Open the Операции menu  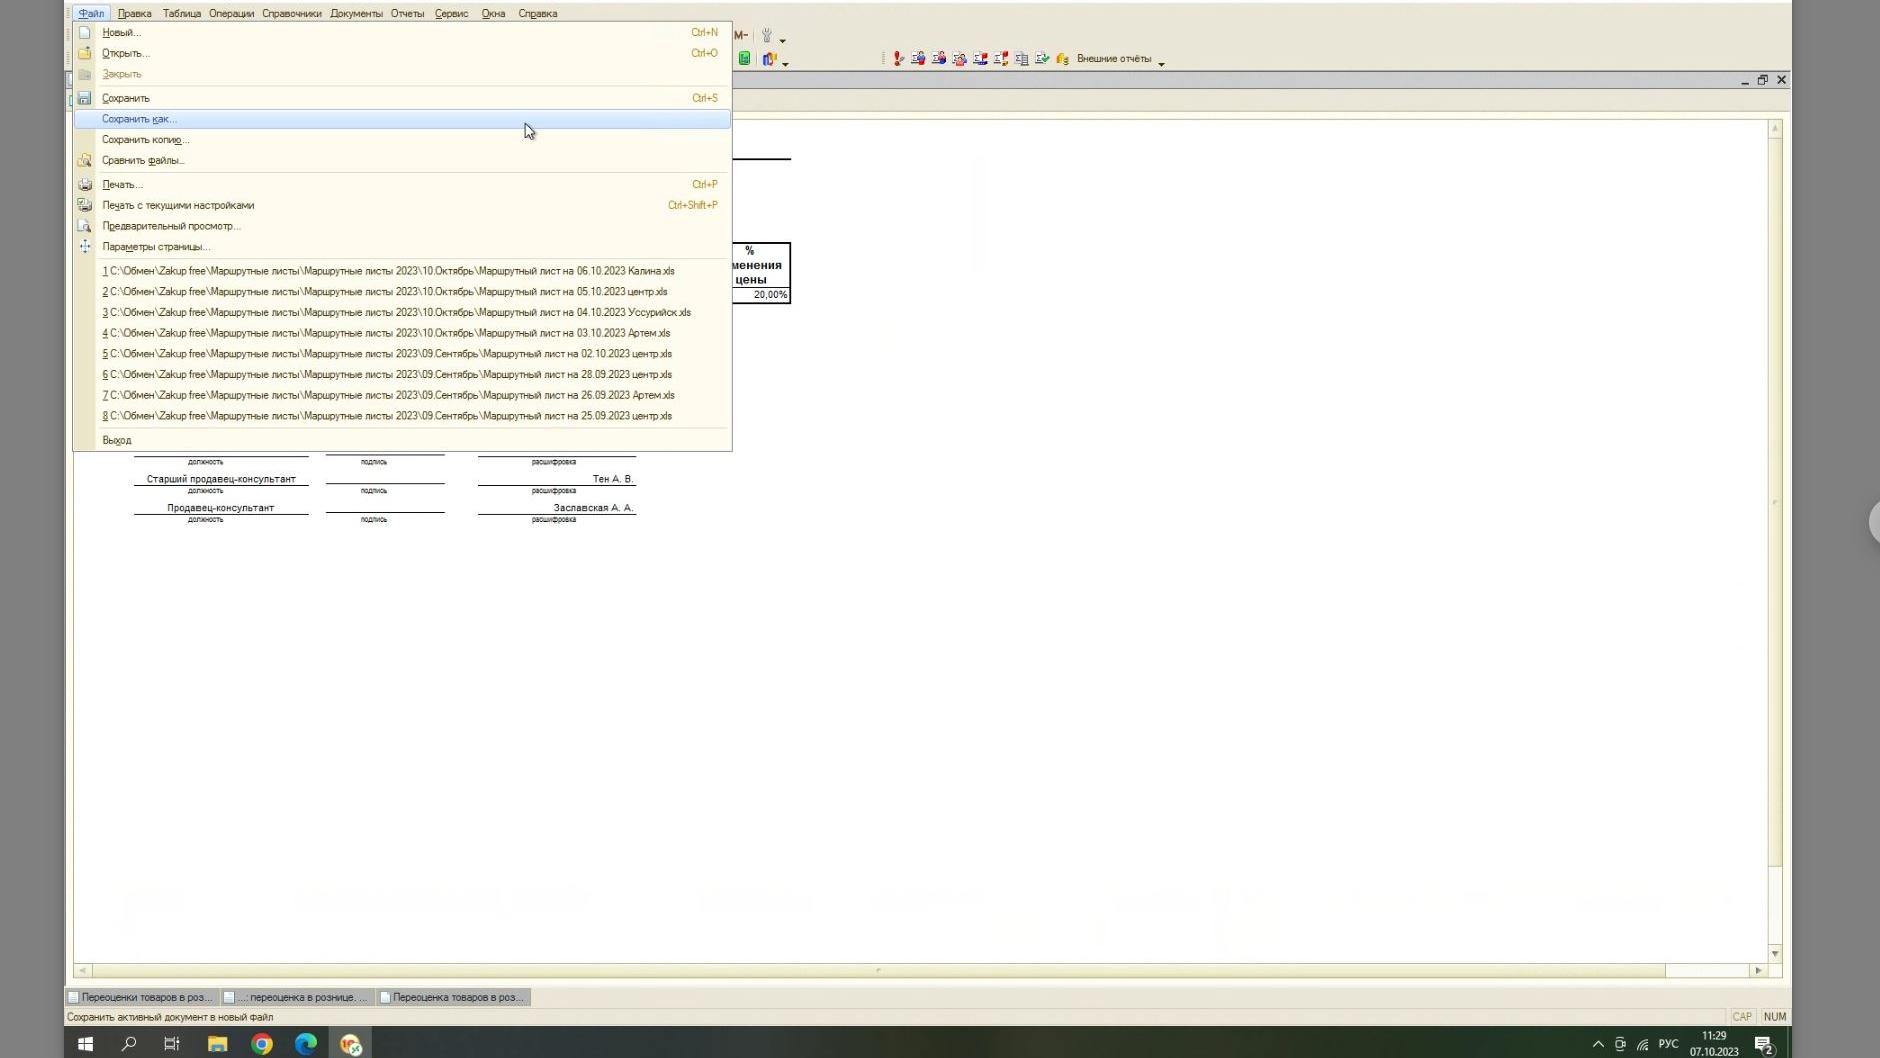click(x=231, y=13)
